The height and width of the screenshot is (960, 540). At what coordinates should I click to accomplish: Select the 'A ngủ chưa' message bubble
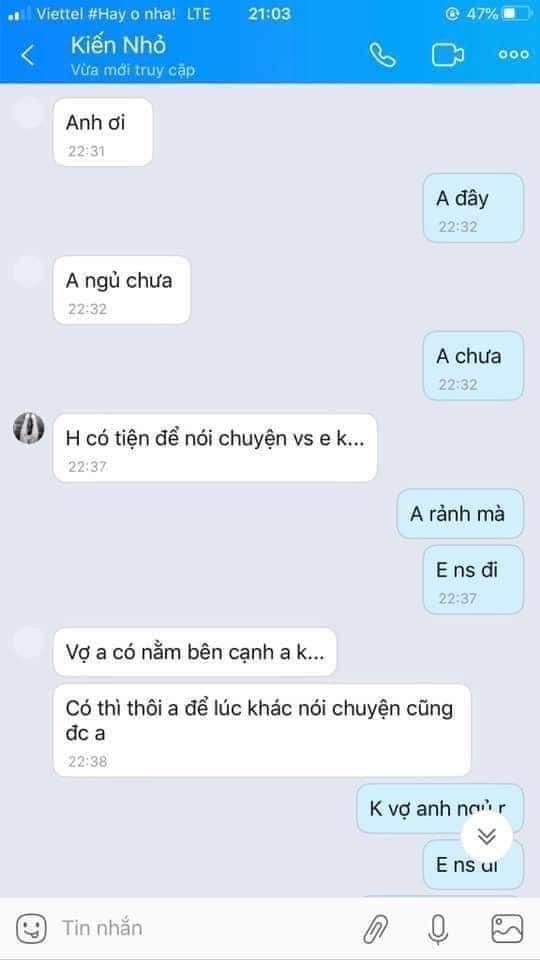pyautogui.click(x=122, y=290)
